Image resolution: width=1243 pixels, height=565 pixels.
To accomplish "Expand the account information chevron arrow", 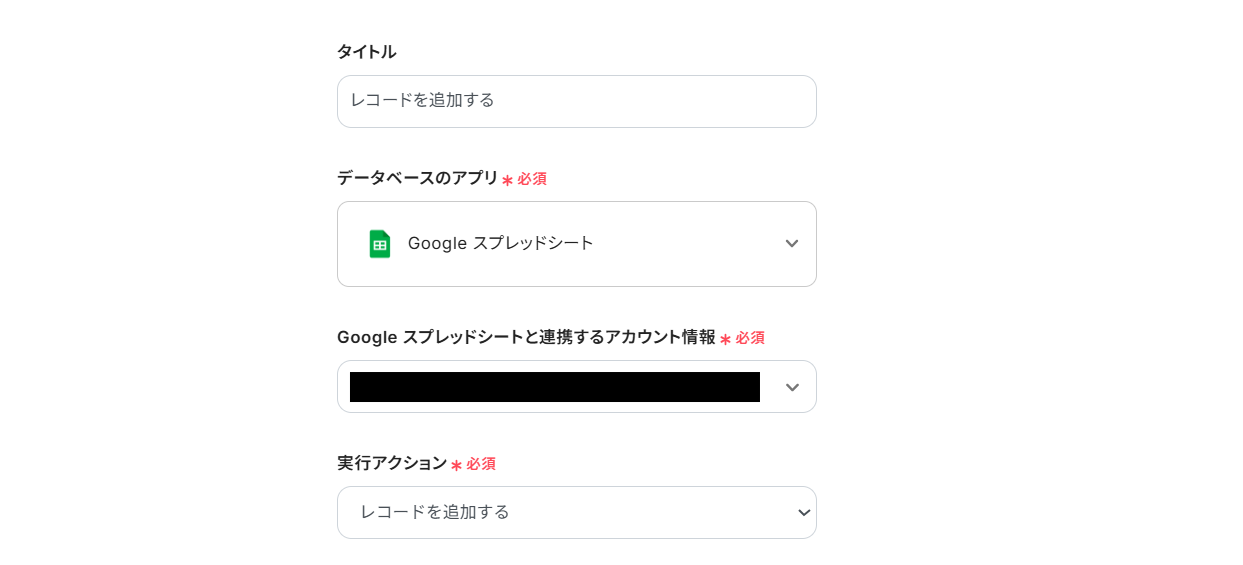I will pos(791,387).
